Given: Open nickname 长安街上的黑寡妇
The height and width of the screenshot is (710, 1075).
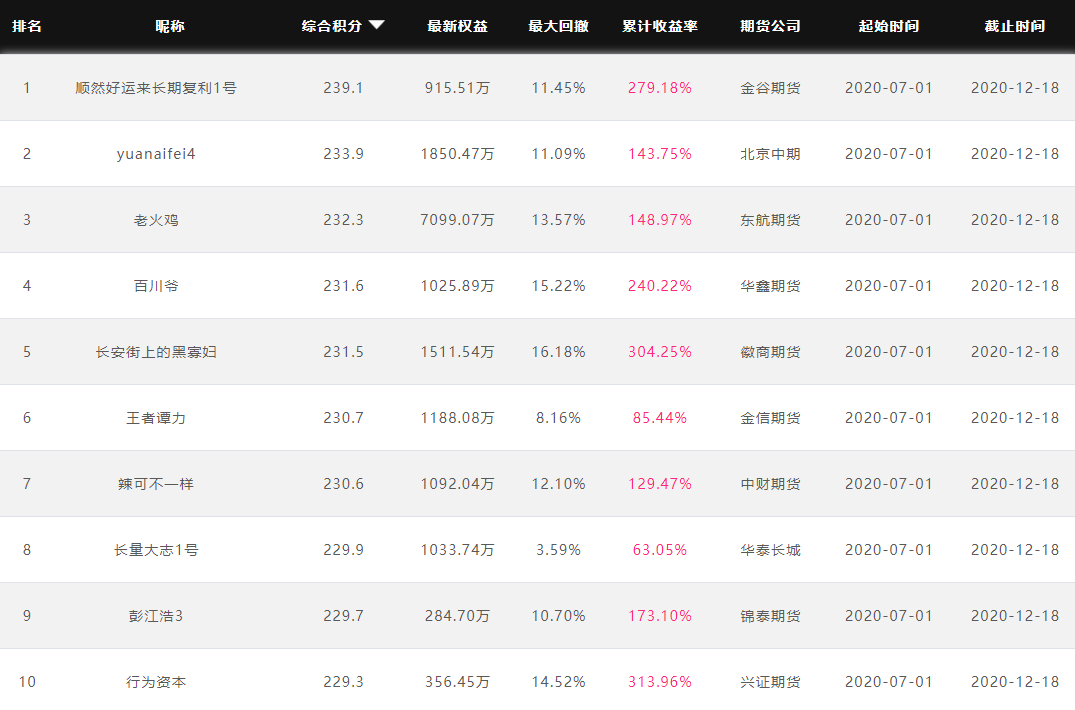Looking at the screenshot, I should click(156, 352).
